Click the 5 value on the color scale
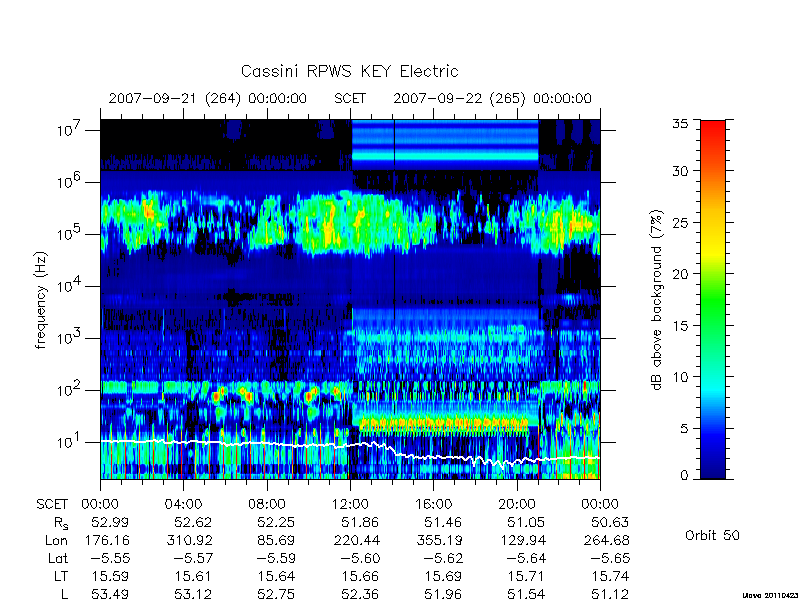The image size is (800, 600). tap(684, 428)
